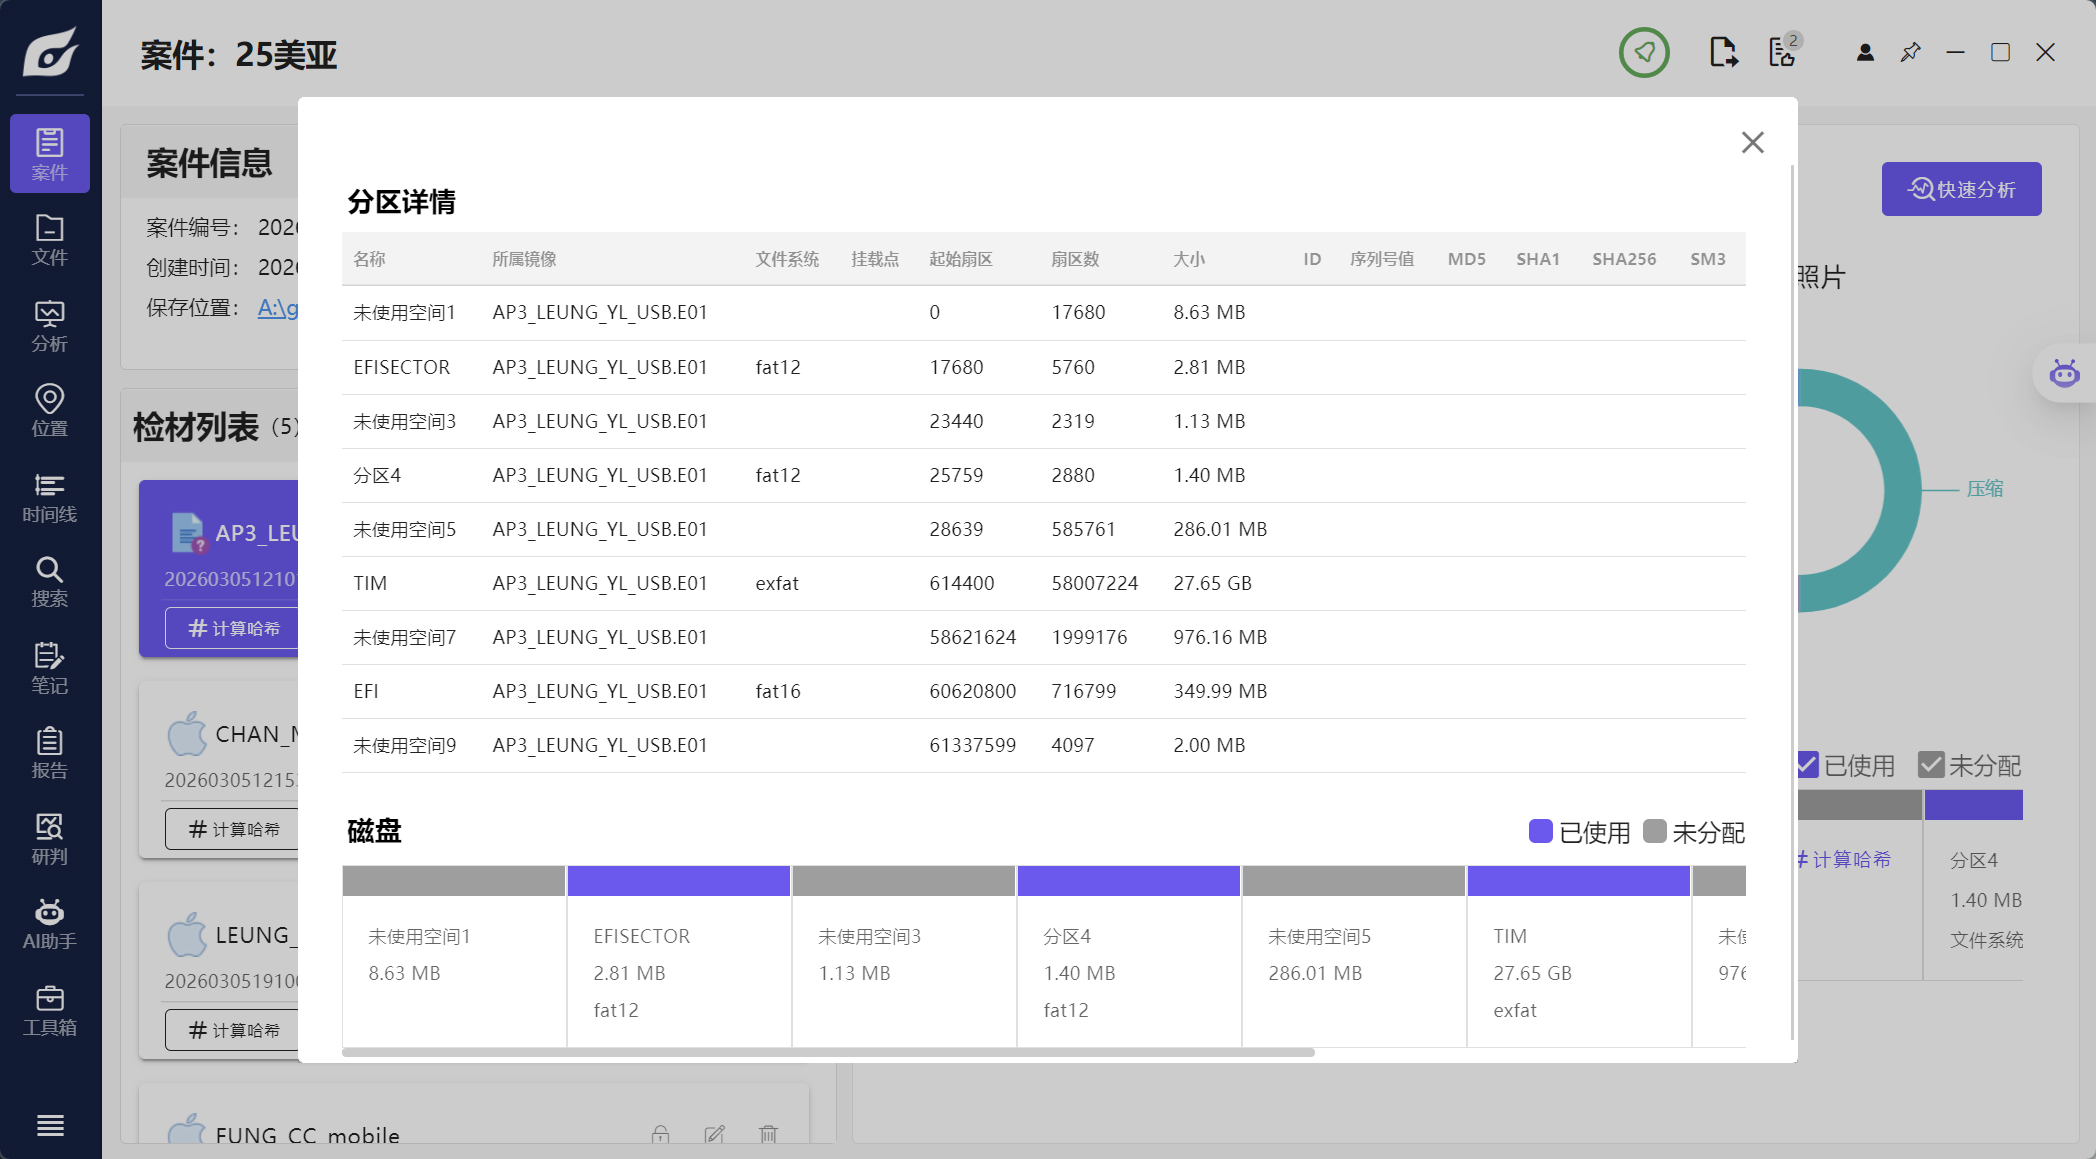Screen dimensions: 2096x1159
Task: Toggle the 未分配 checkbox behind dialog
Action: click(1931, 765)
